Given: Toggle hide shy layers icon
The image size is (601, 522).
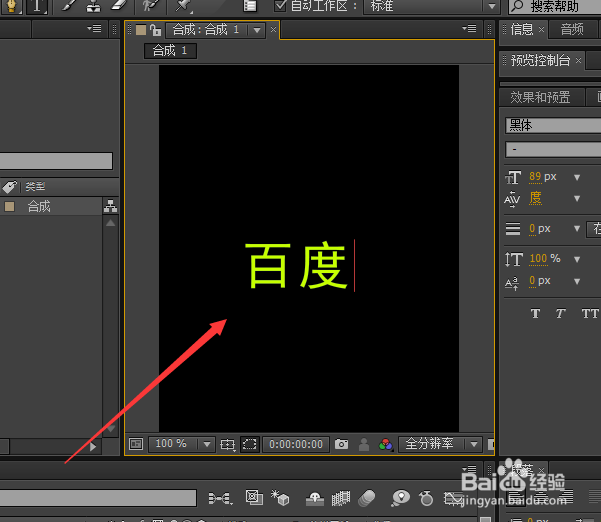Looking at the screenshot, I should pyautogui.click(x=315, y=499).
